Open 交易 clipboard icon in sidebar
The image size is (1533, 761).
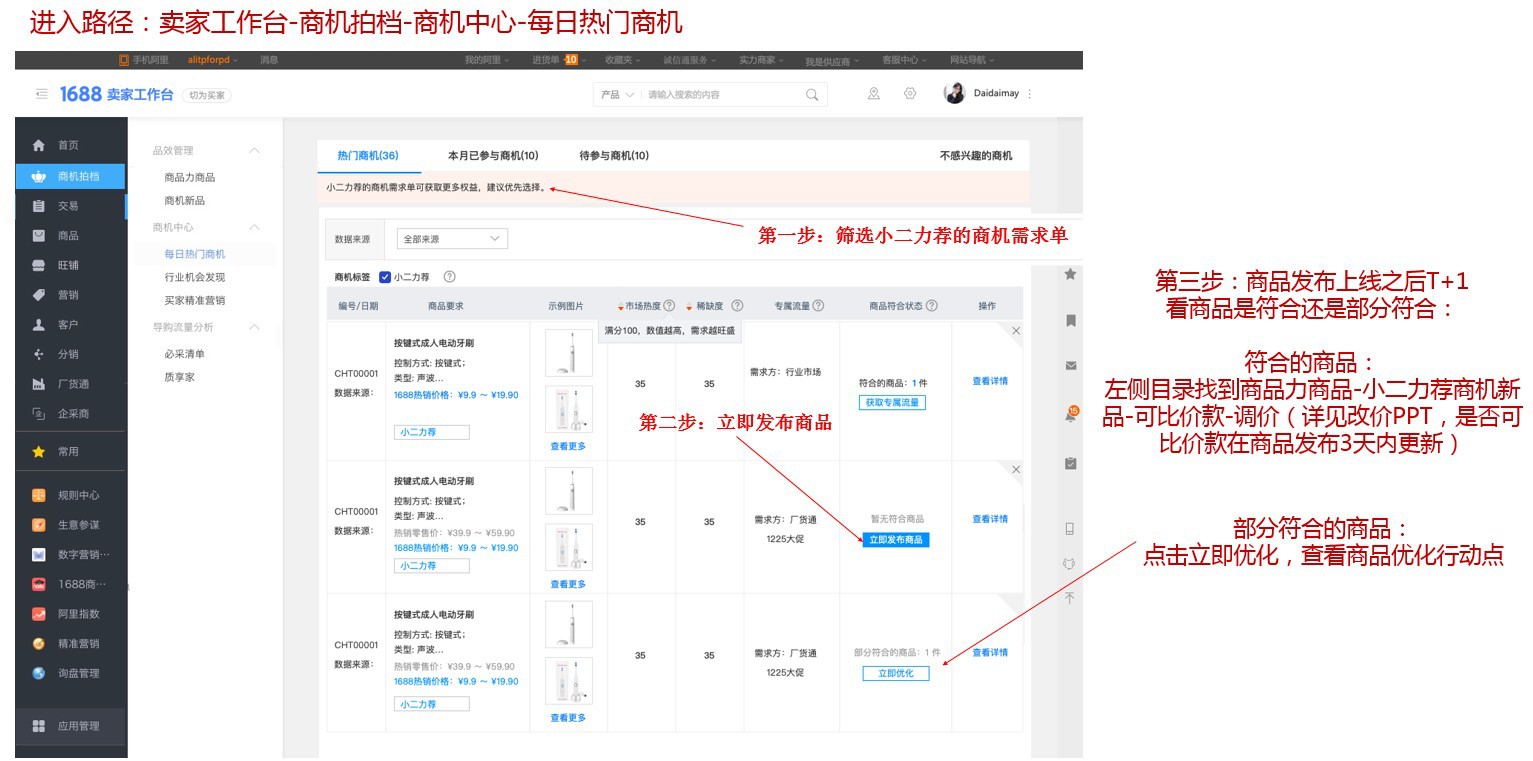(39, 206)
